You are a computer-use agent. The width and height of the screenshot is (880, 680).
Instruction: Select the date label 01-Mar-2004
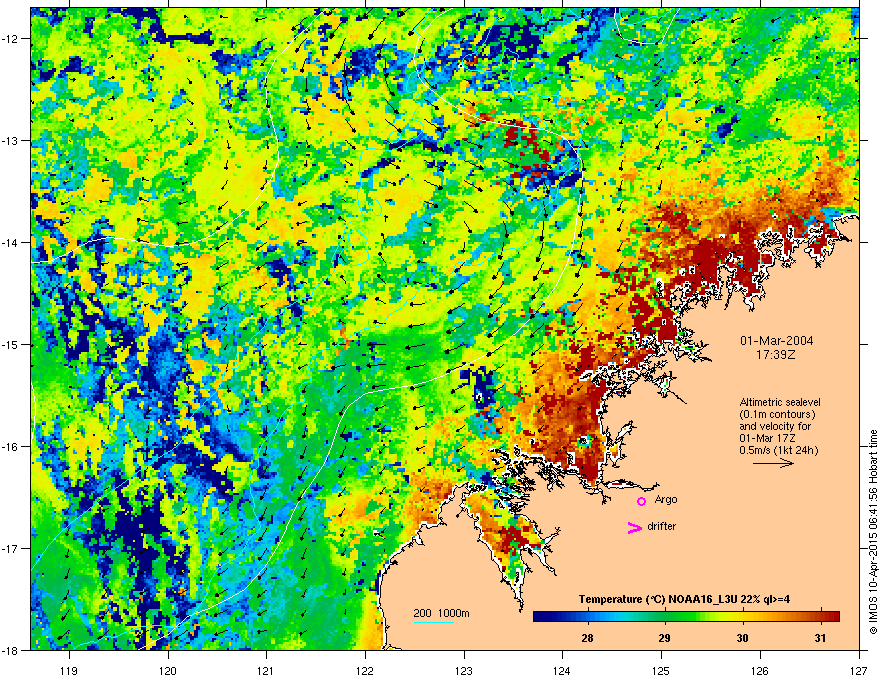coord(776,341)
